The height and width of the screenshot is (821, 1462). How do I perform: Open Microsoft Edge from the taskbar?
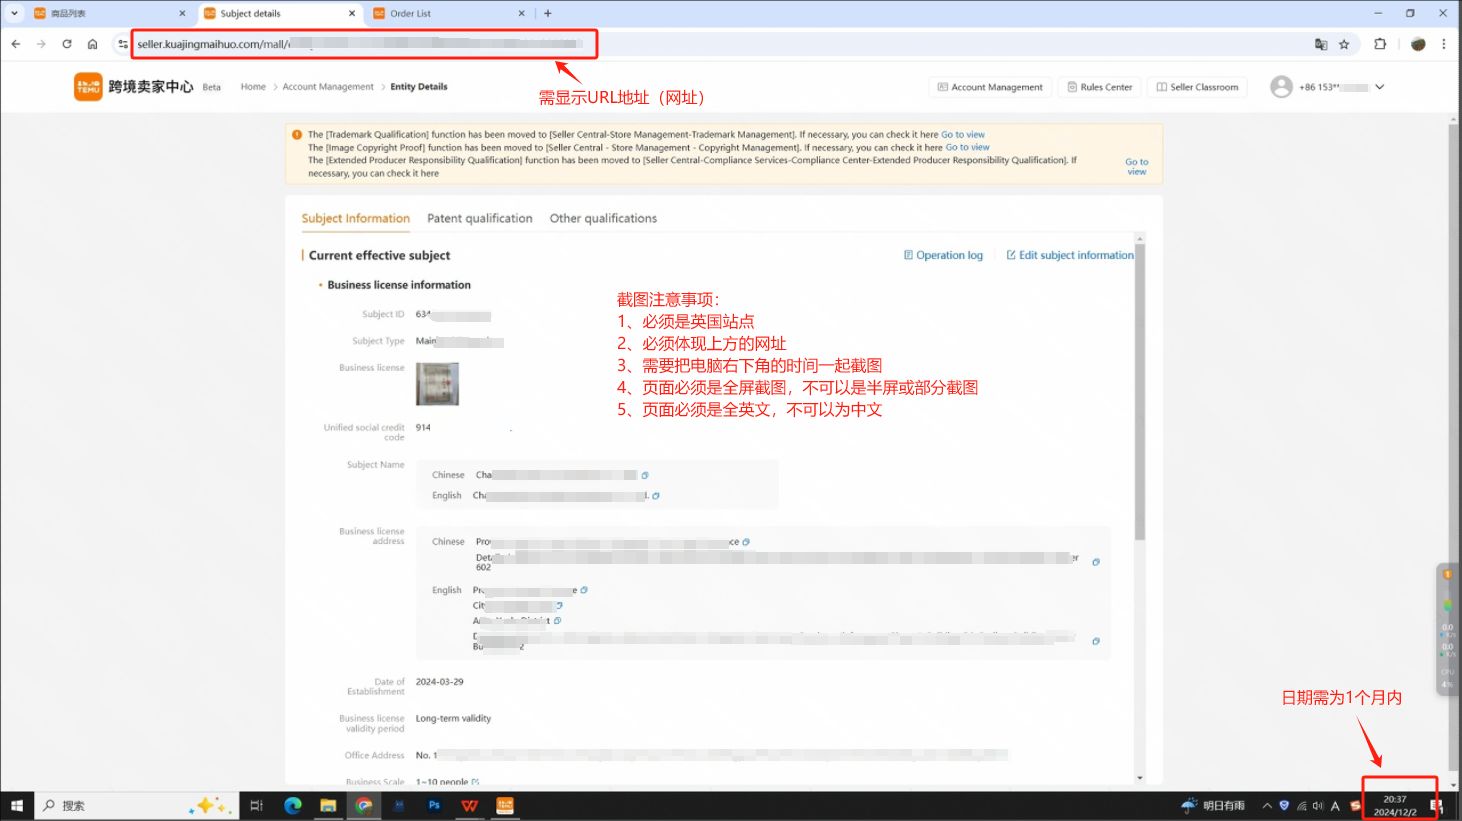pos(293,805)
